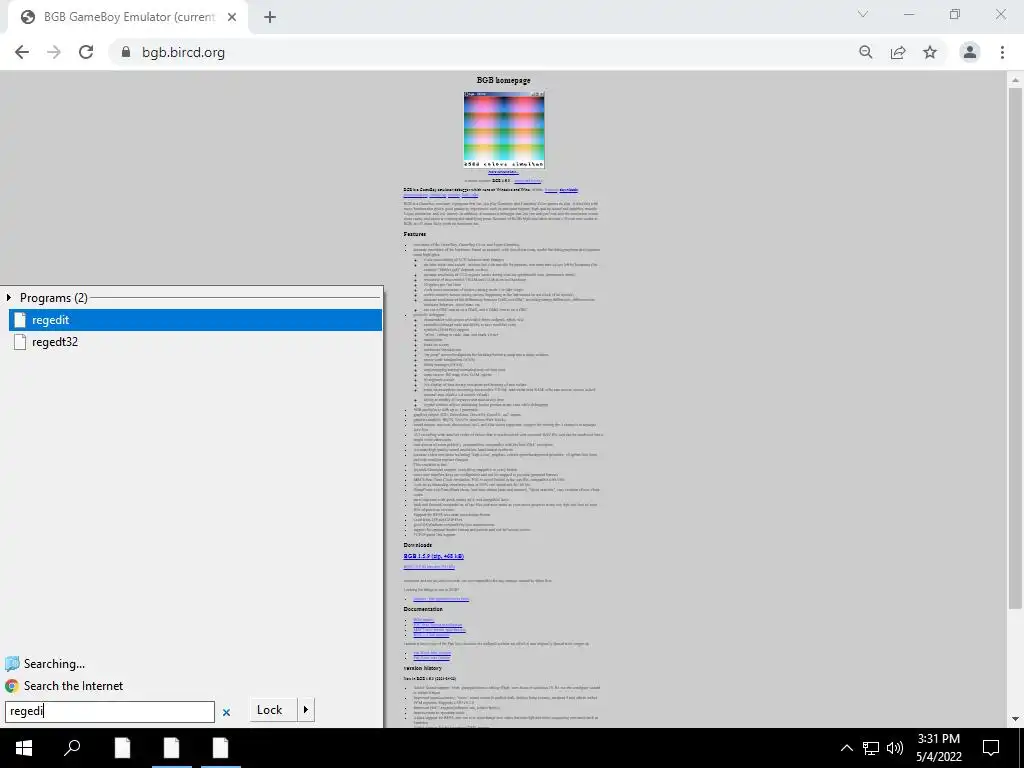Open Chrome's three-dot menu

(x=1002, y=52)
